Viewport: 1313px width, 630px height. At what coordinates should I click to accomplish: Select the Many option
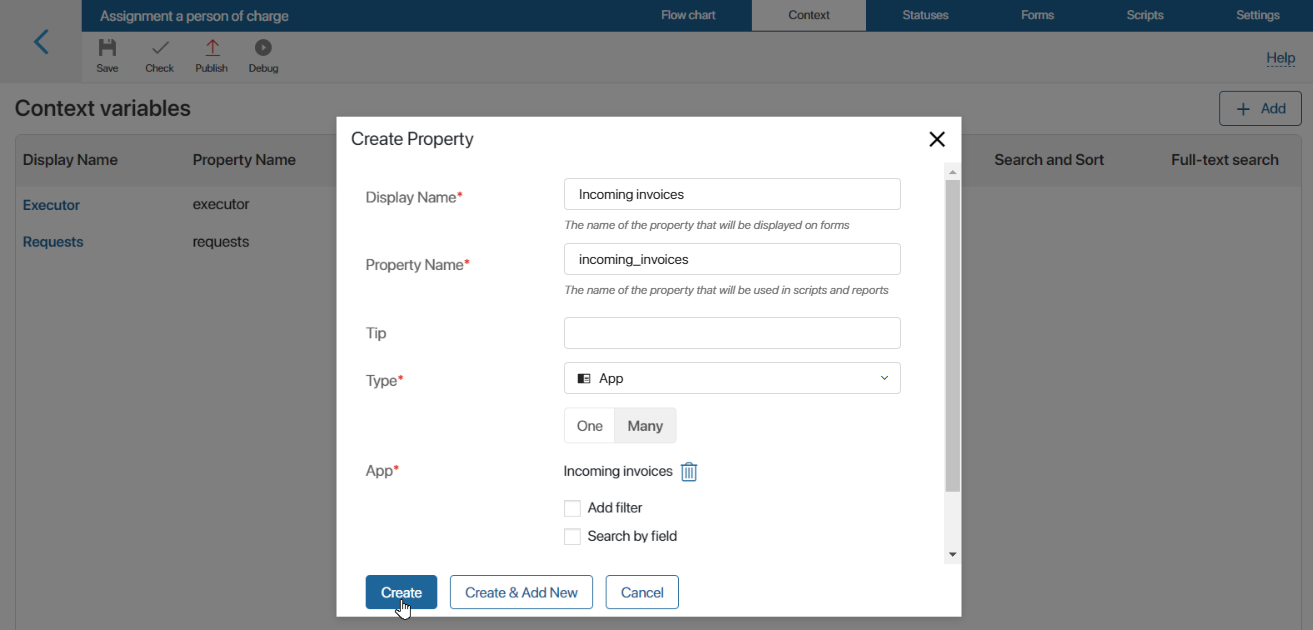pyautogui.click(x=645, y=426)
